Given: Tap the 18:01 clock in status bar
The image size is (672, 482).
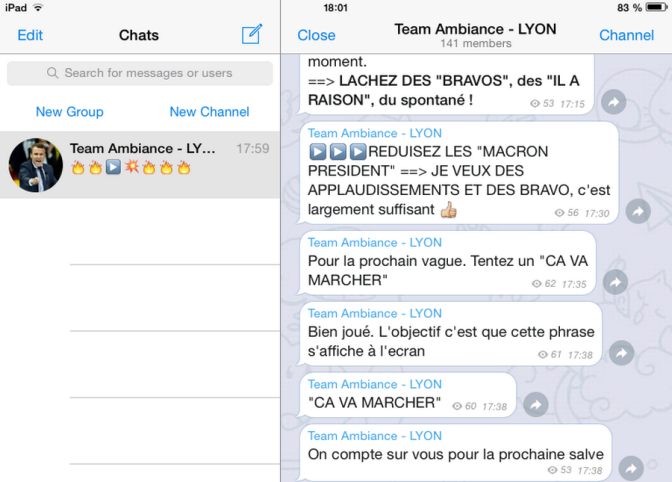Looking at the screenshot, I should tap(336, 8).
